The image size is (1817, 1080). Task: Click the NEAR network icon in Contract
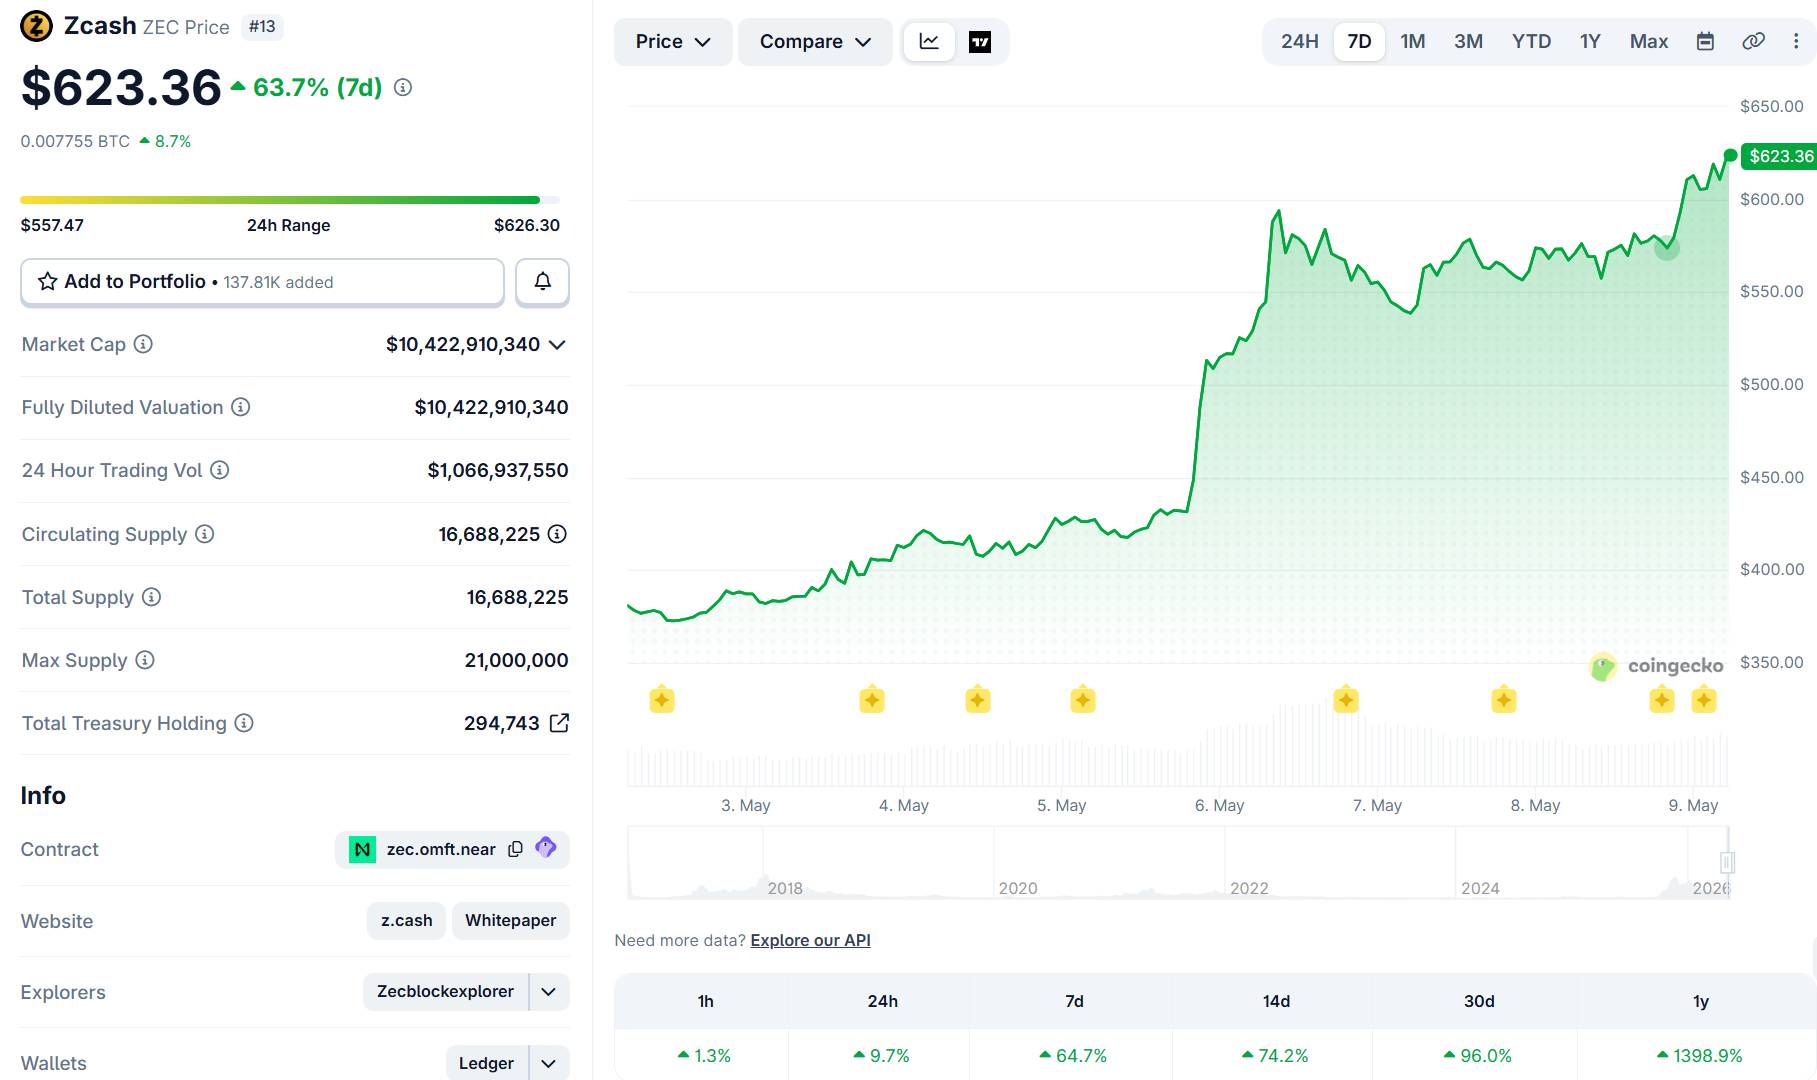[362, 849]
